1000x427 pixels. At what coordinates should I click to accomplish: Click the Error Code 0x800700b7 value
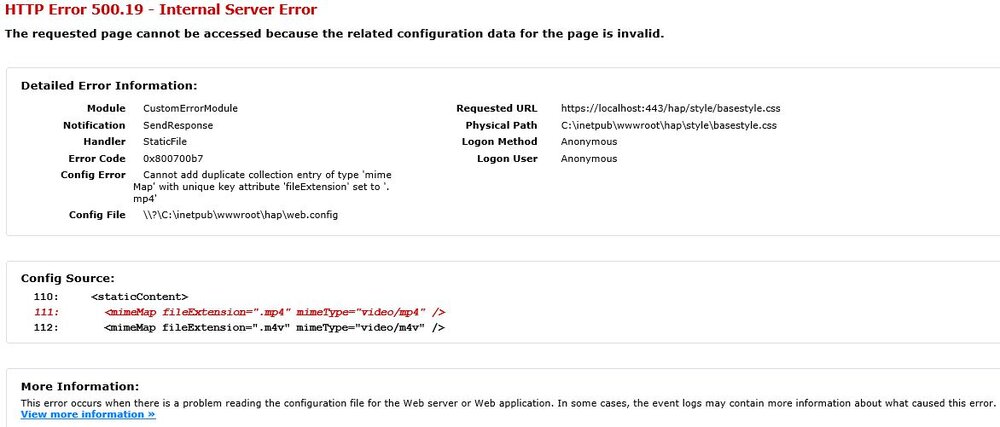pos(173,159)
